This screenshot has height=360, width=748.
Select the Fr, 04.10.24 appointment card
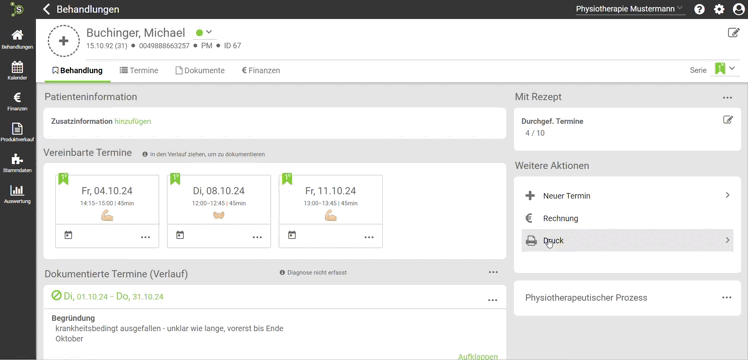coord(107,211)
